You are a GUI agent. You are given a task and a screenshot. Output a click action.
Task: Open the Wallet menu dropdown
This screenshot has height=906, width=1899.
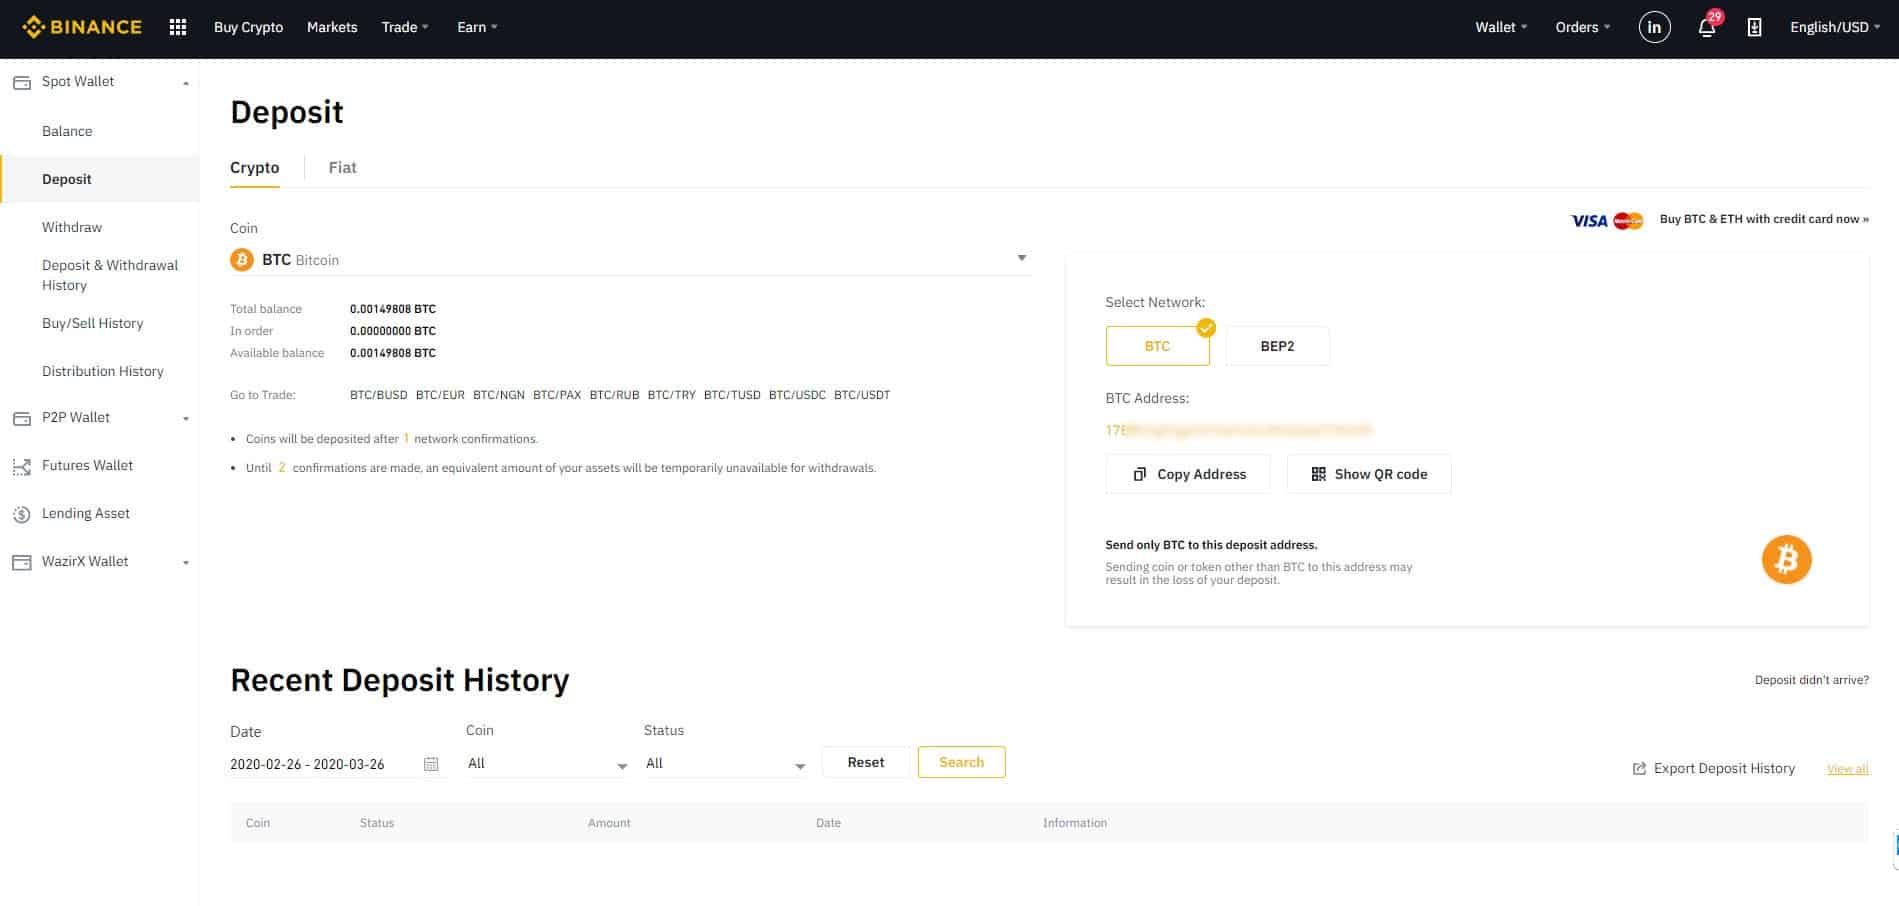tap(1501, 27)
